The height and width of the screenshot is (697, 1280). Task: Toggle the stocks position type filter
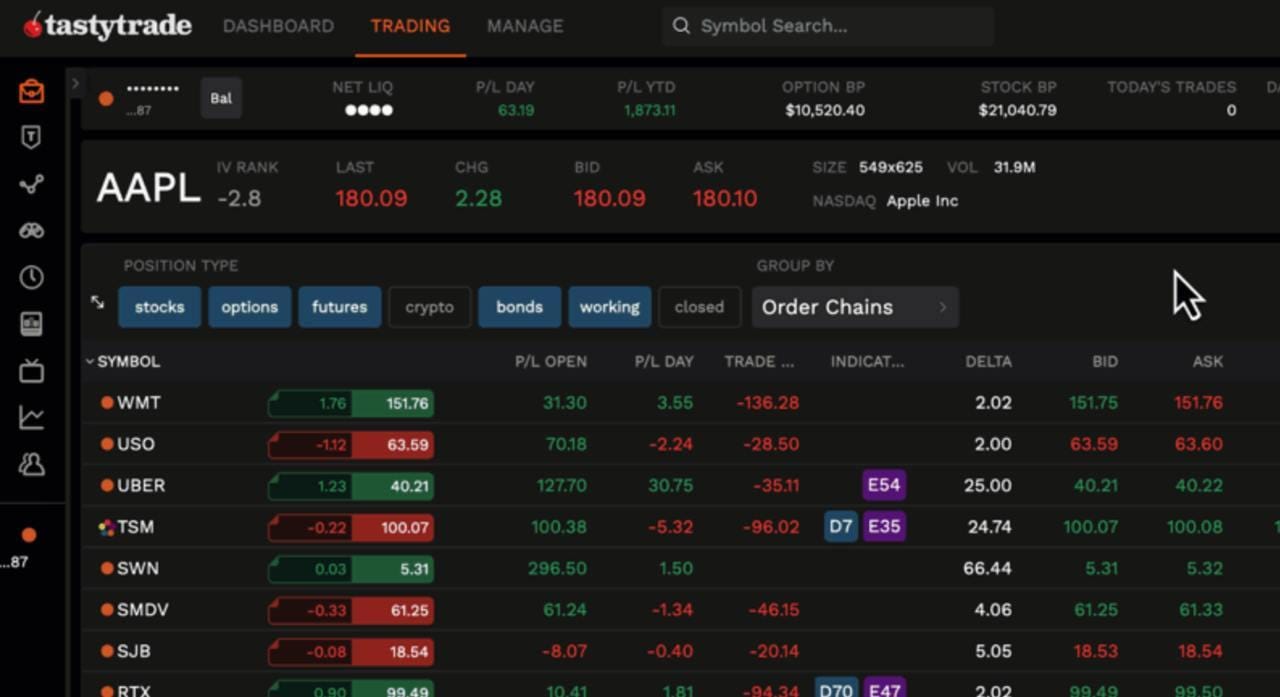coord(160,307)
